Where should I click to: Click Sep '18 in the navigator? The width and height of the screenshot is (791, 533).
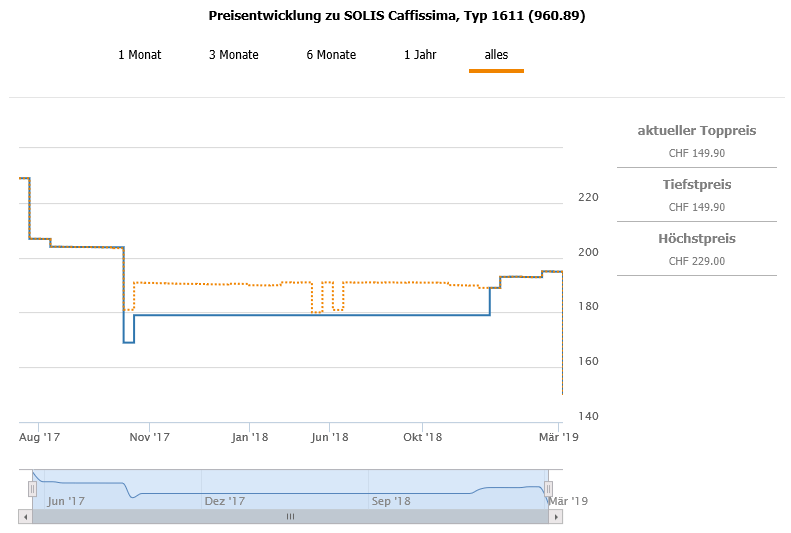[x=390, y=501]
